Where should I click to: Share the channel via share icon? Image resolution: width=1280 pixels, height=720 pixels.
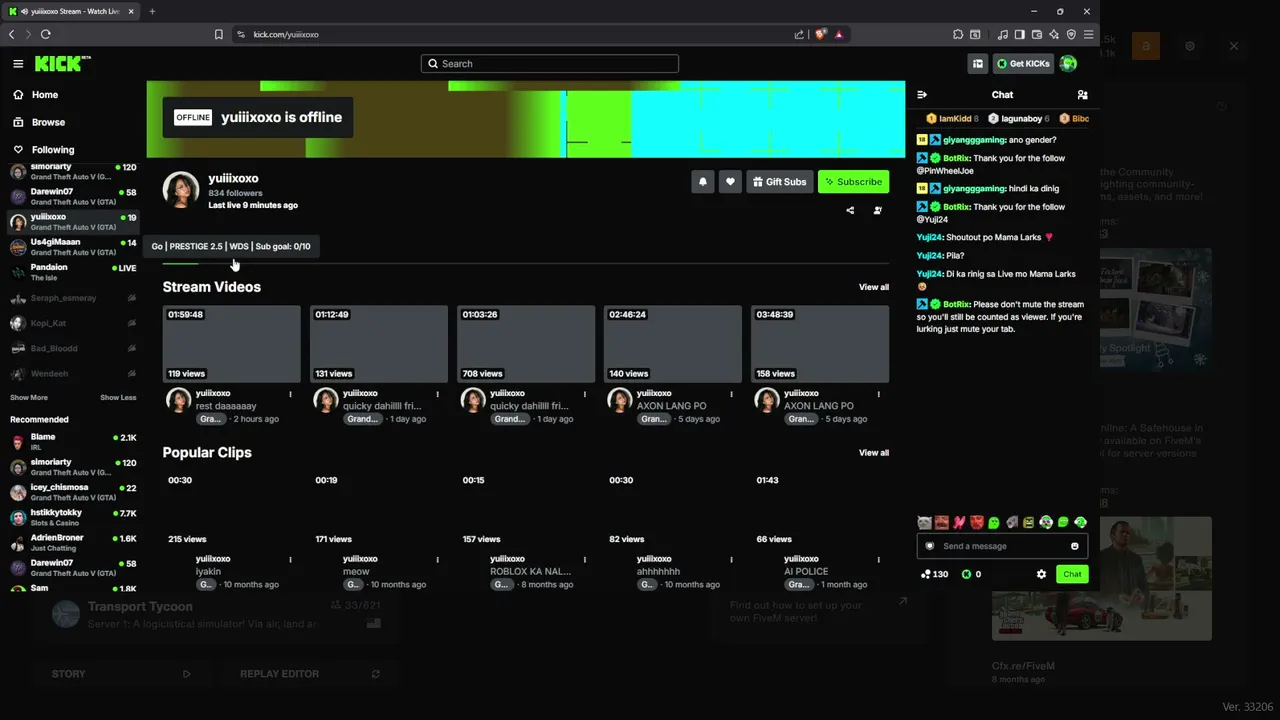[850, 210]
